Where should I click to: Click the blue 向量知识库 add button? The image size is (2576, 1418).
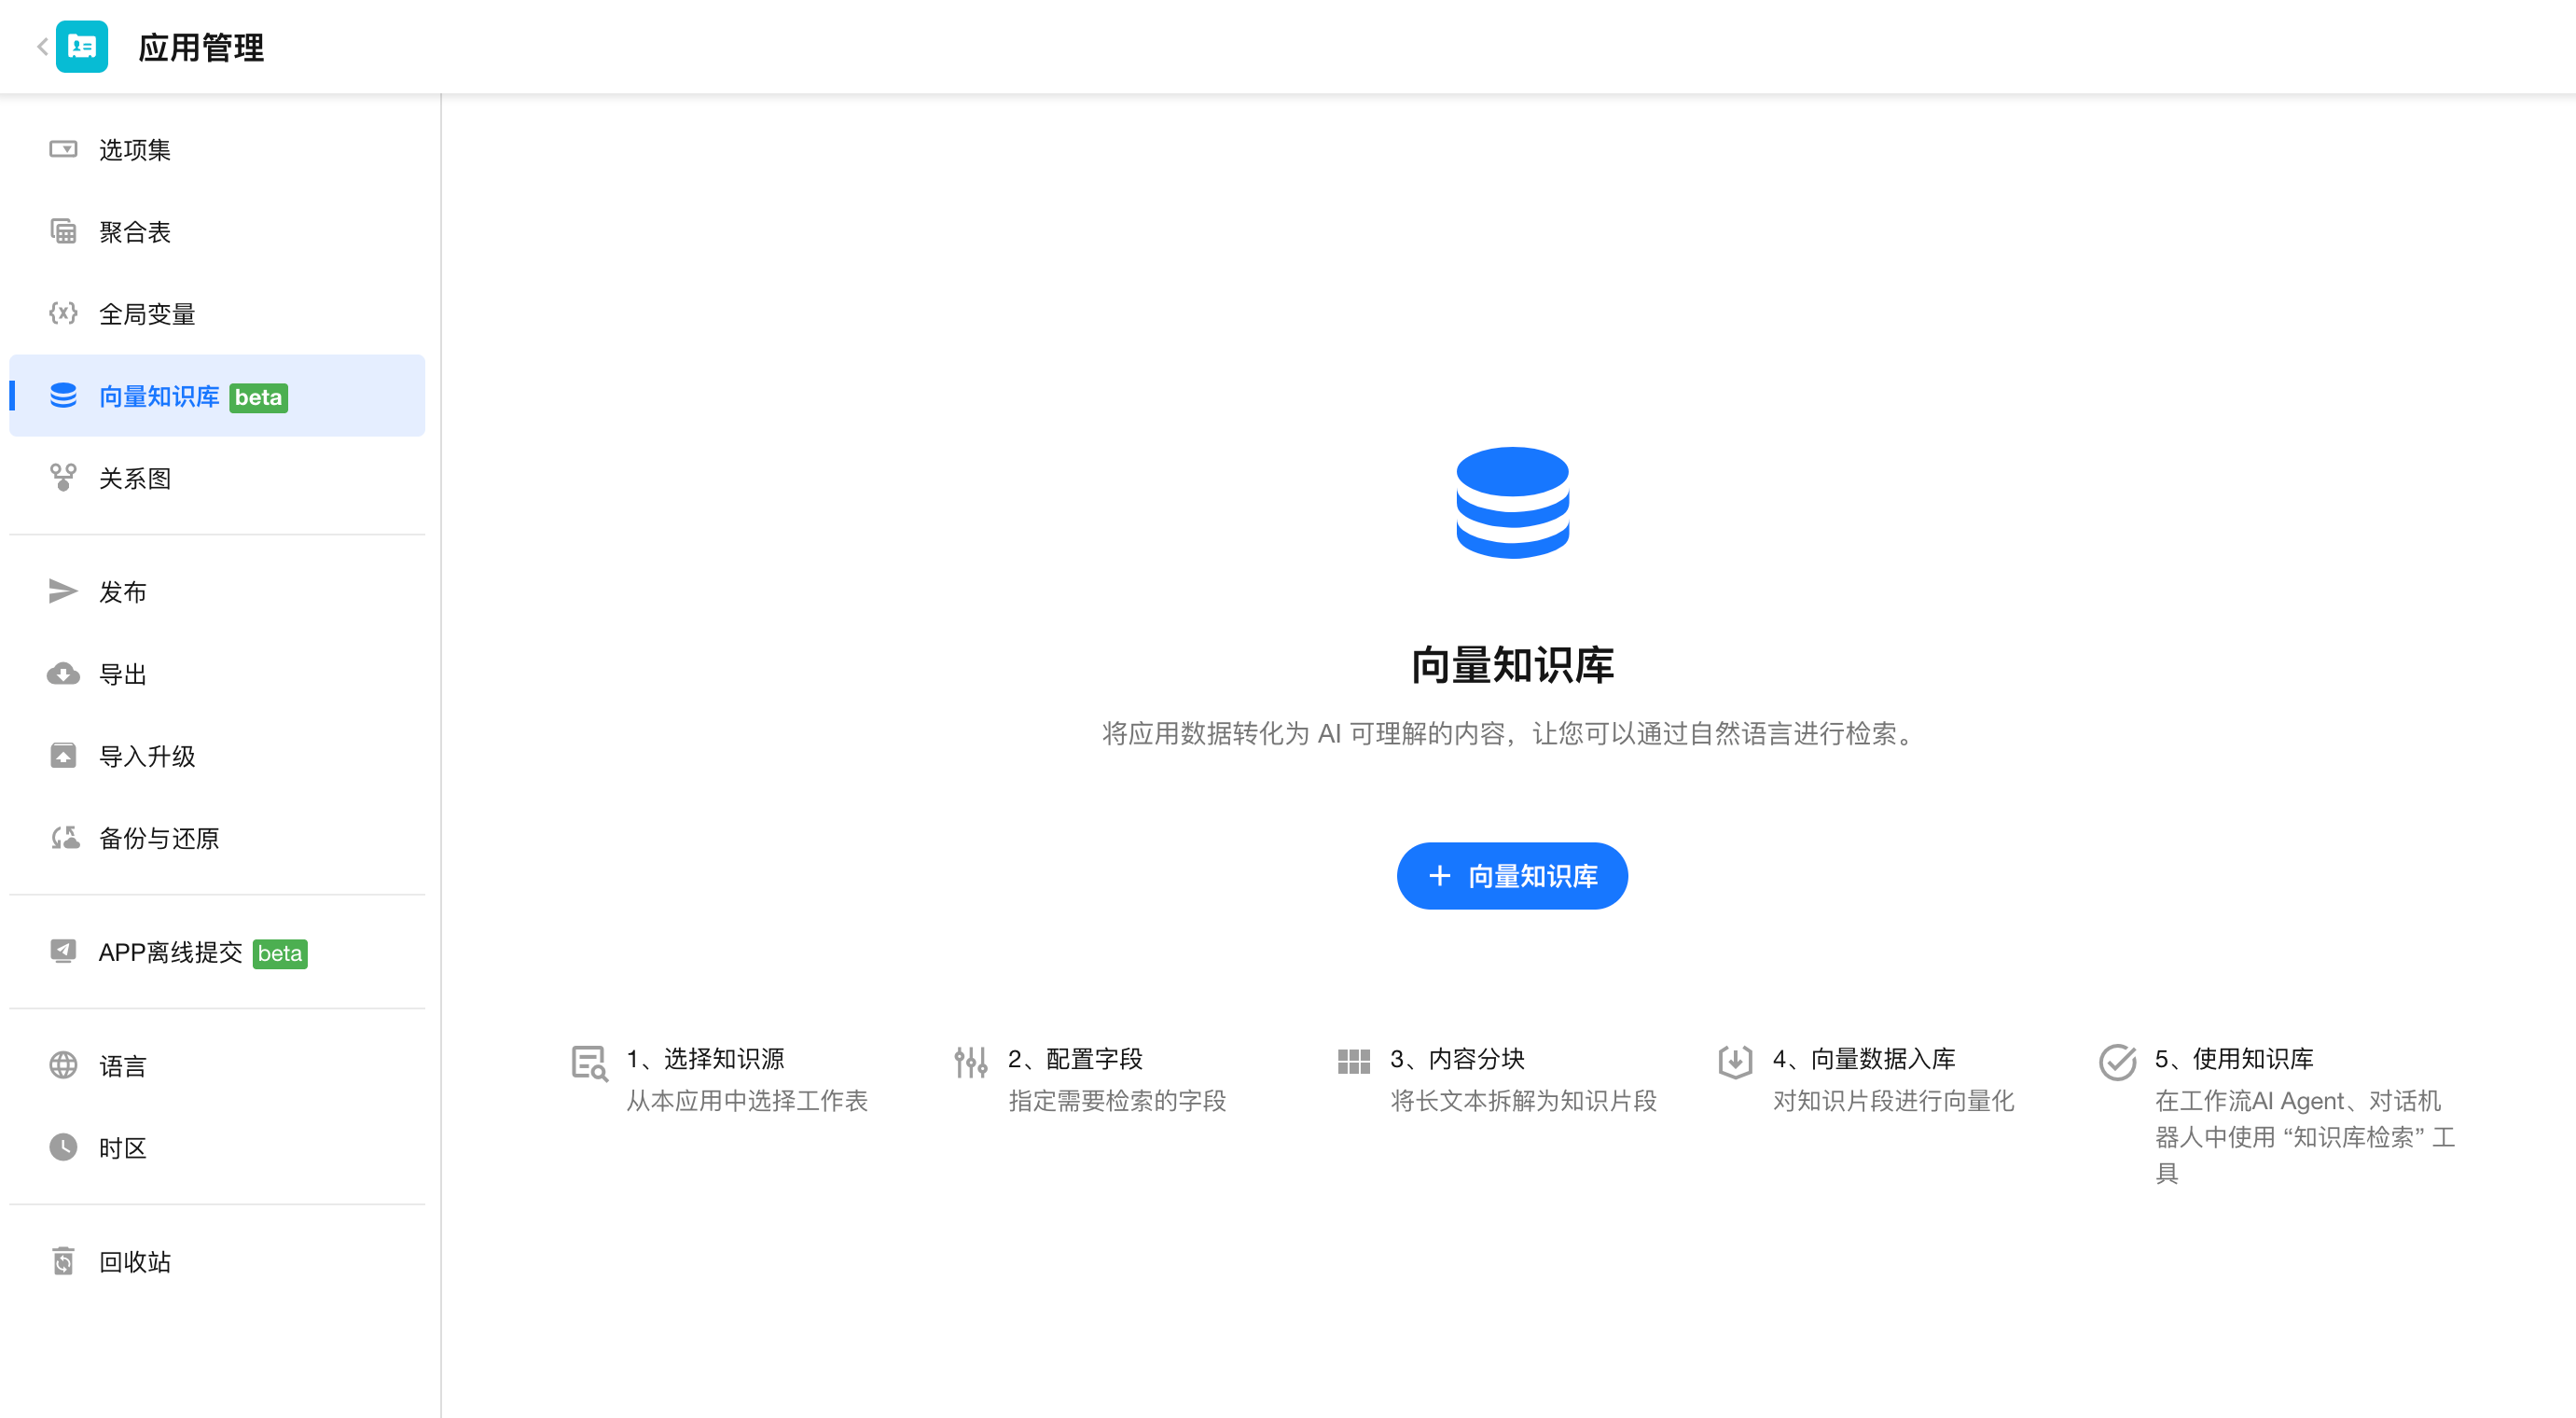tap(1512, 876)
